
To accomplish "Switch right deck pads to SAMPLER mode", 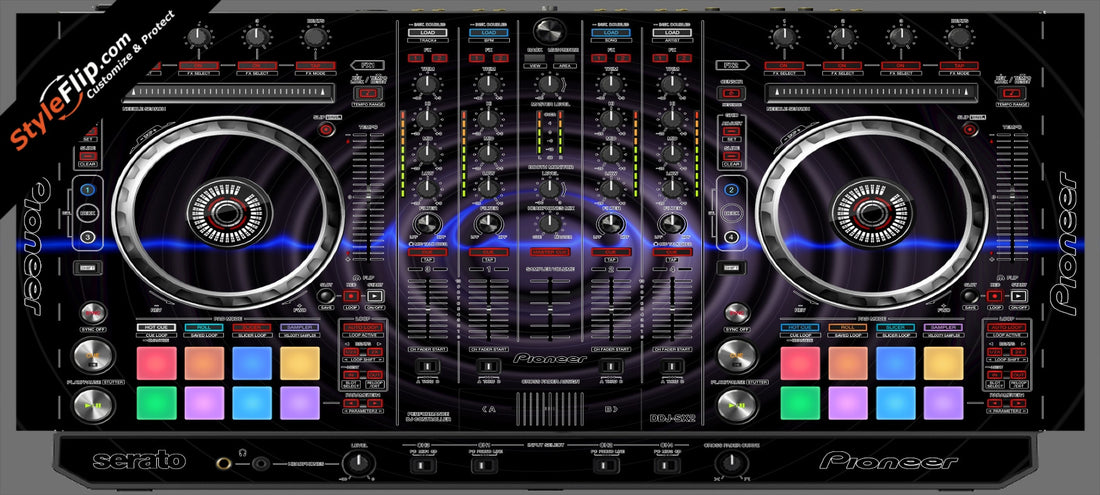I will (944, 327).
